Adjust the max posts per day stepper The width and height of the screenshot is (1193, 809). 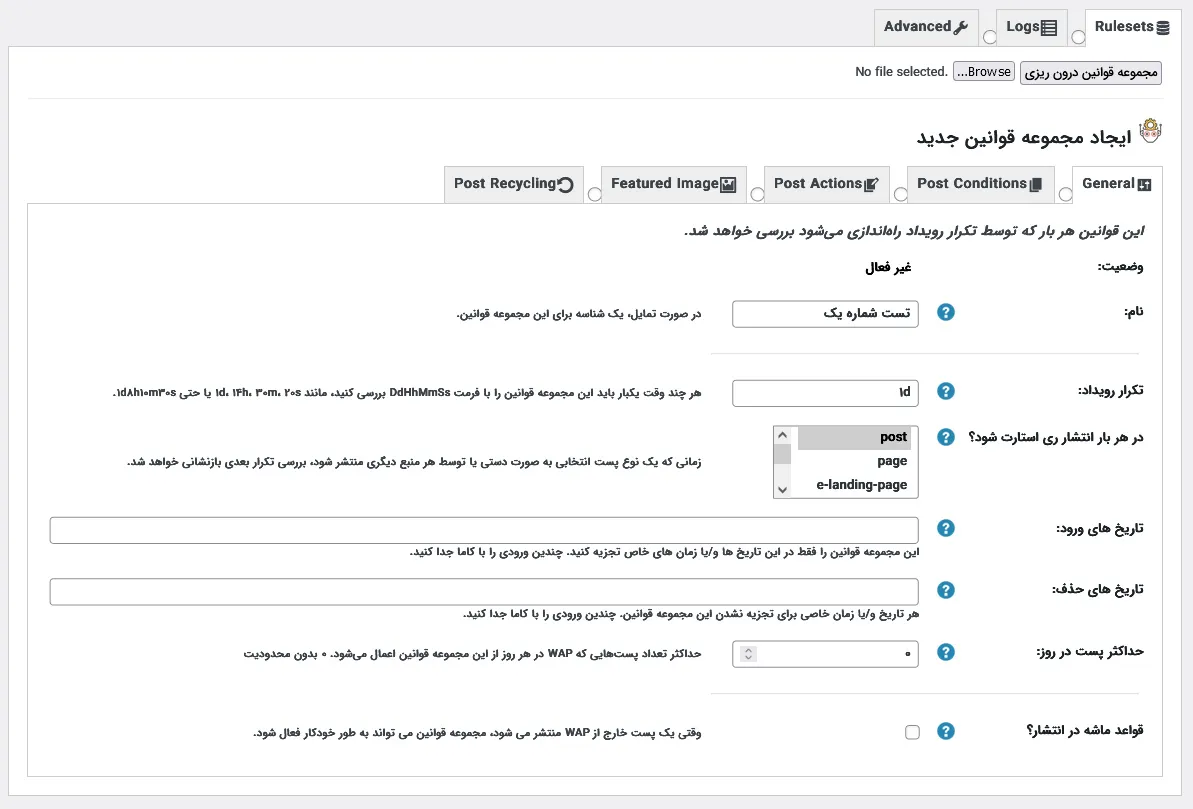tap(749, 654)
